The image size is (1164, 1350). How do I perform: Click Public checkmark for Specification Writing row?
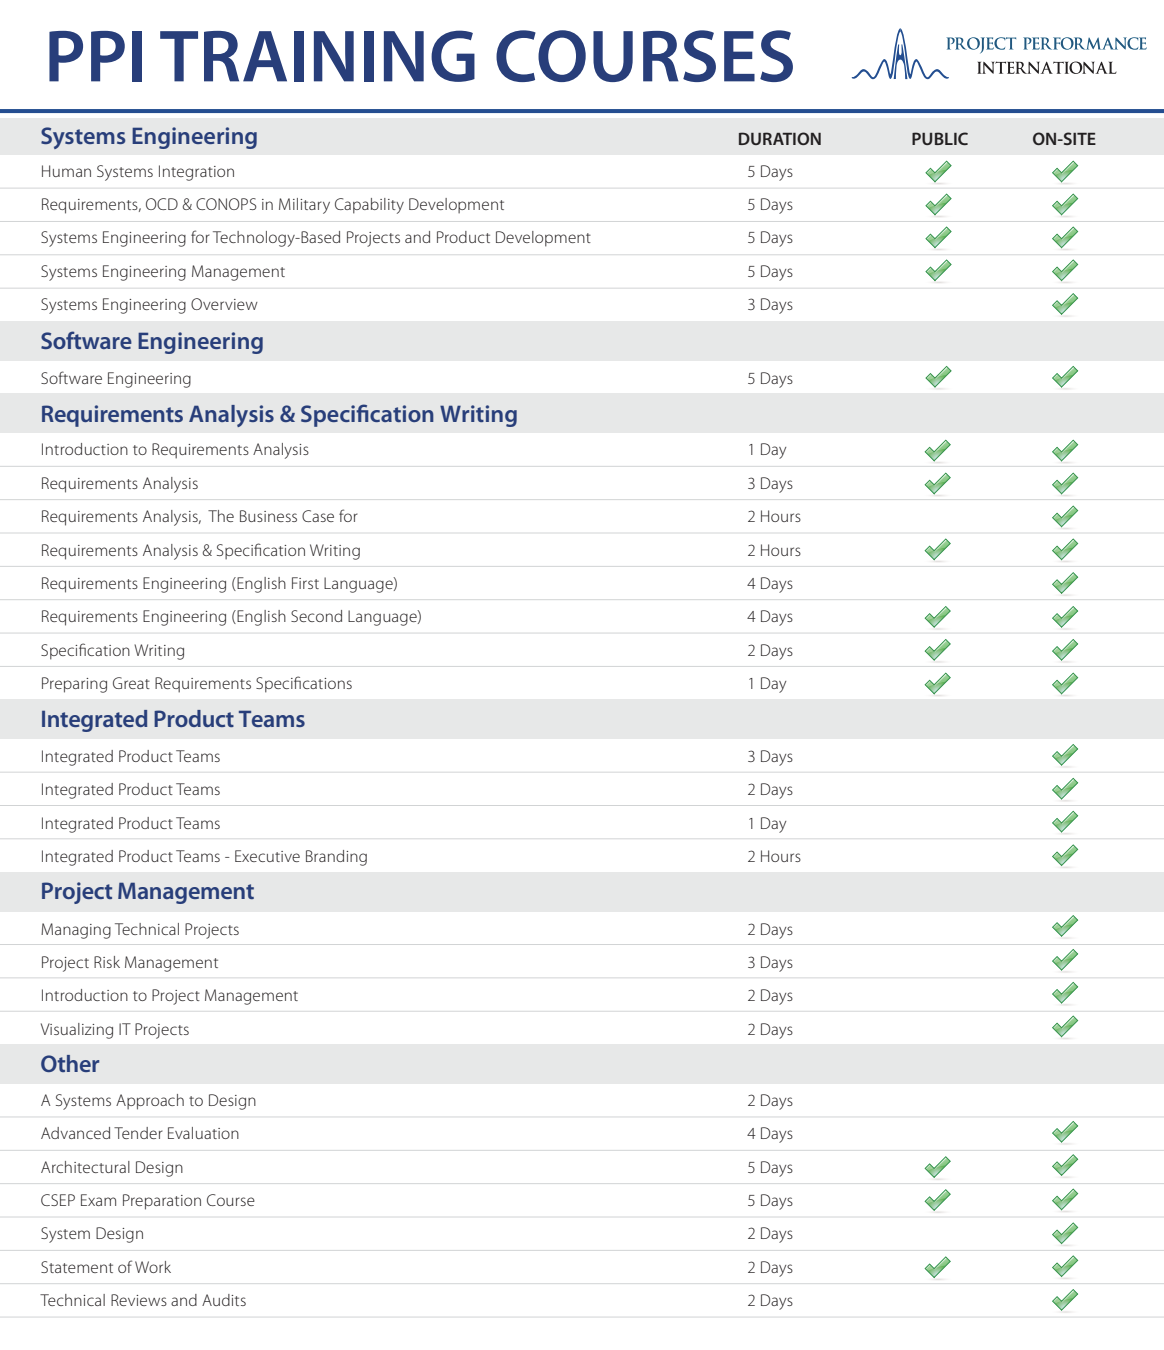pos(938,650)
